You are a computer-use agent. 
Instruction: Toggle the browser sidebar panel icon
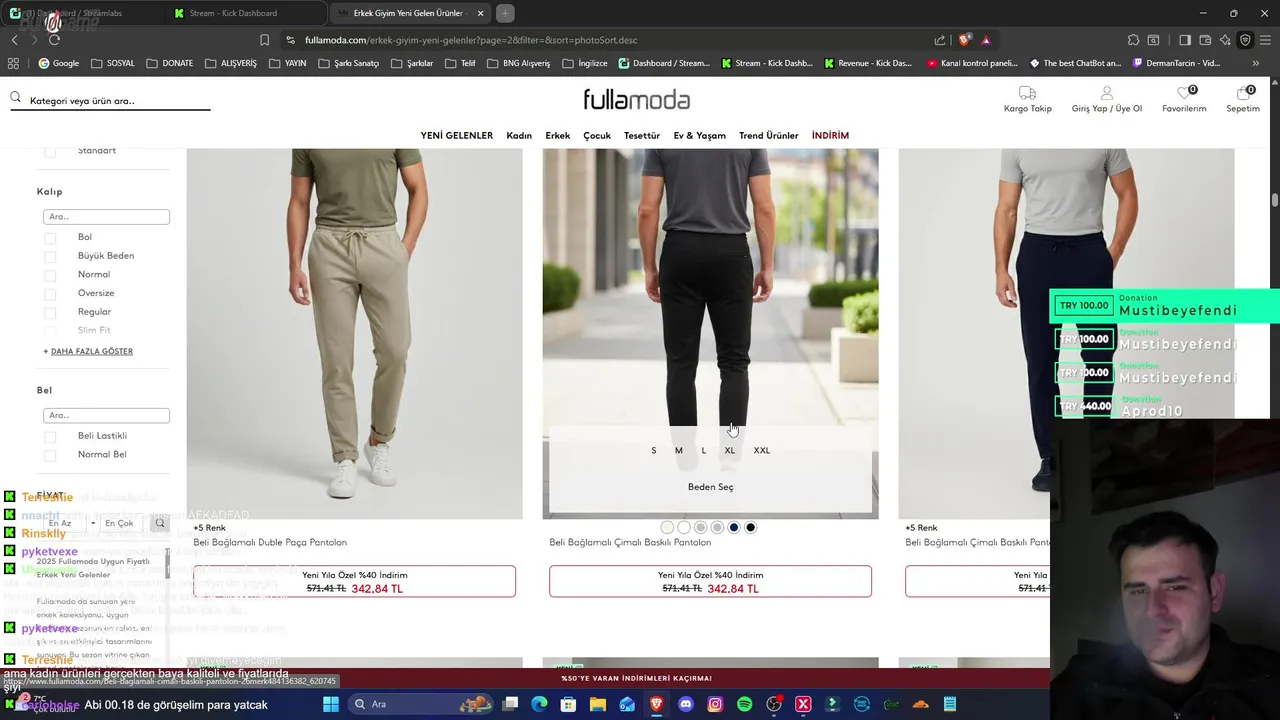[x=1185, y=40]
